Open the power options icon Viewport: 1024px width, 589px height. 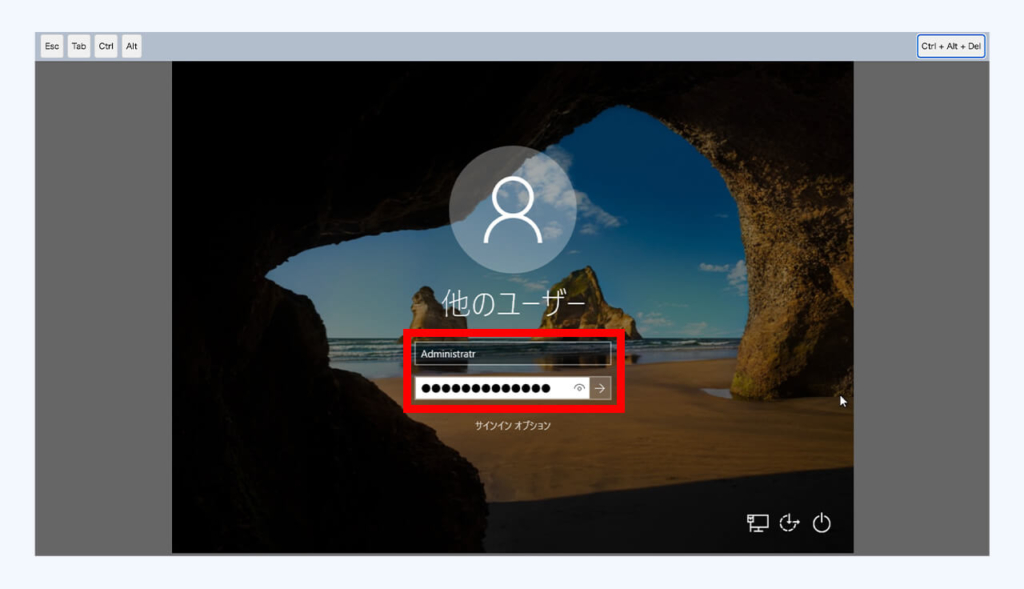822,523
